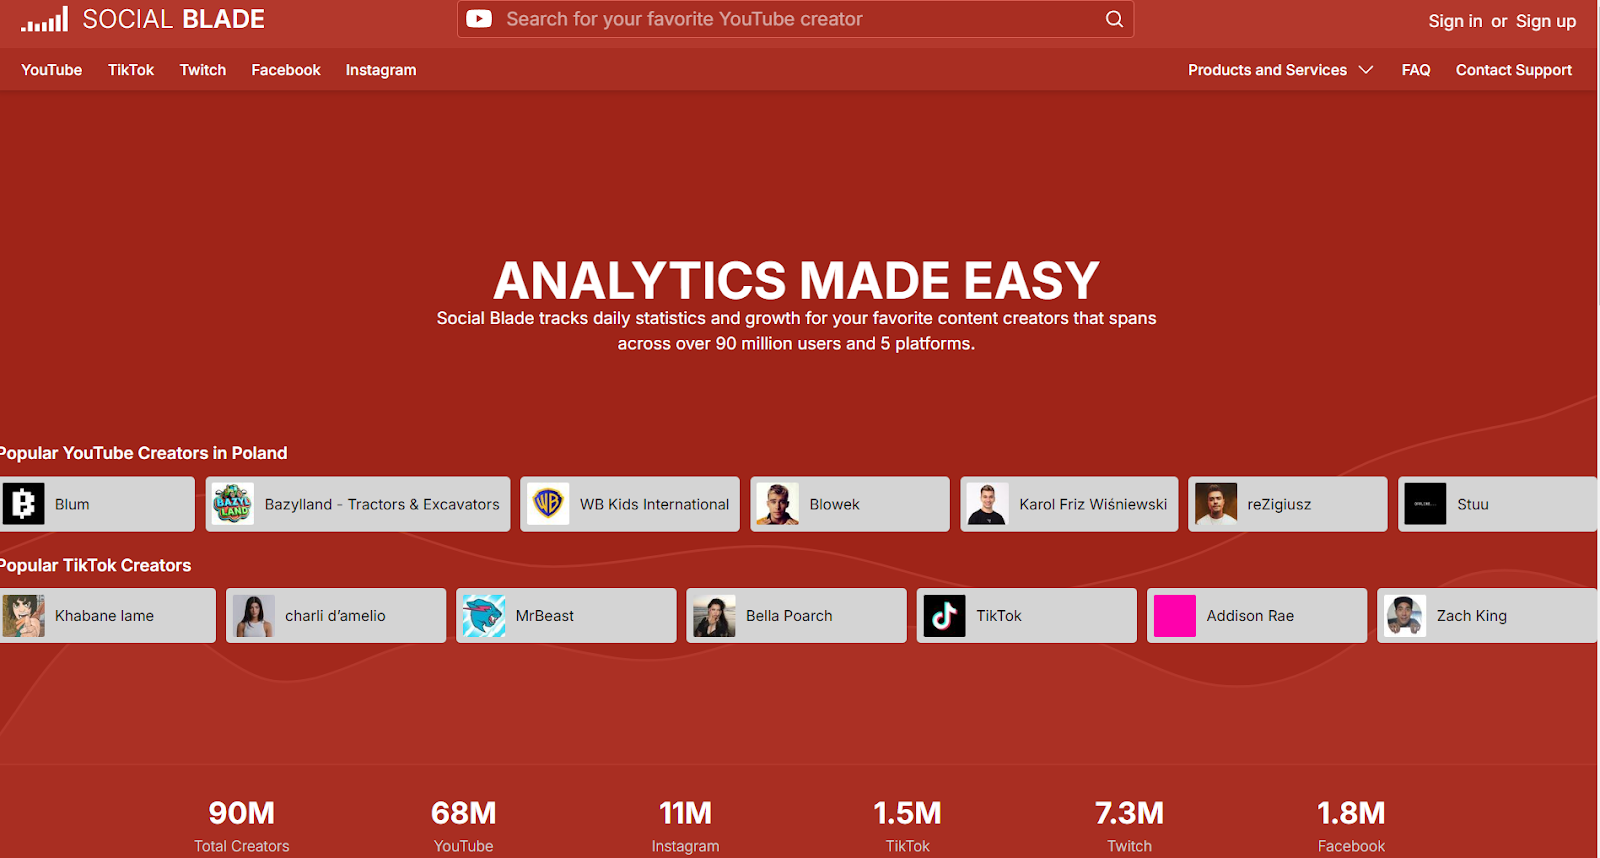Image resolution: width=1600 pixels, height=858 pixels.
Task: Click MrBeast's avatar thumbnail
Action: pyautogui.click(x=484, y=616)
